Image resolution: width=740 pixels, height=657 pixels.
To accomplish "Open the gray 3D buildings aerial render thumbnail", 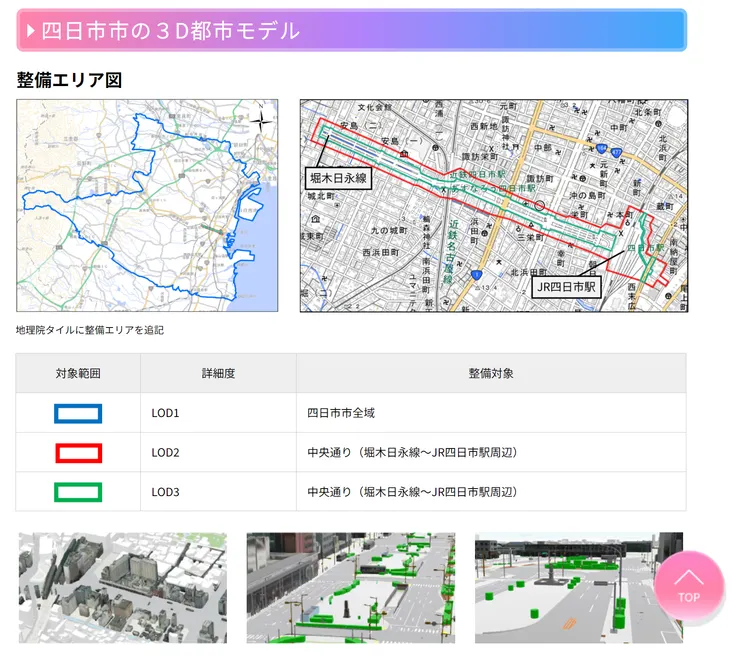I will coord(123,588).
